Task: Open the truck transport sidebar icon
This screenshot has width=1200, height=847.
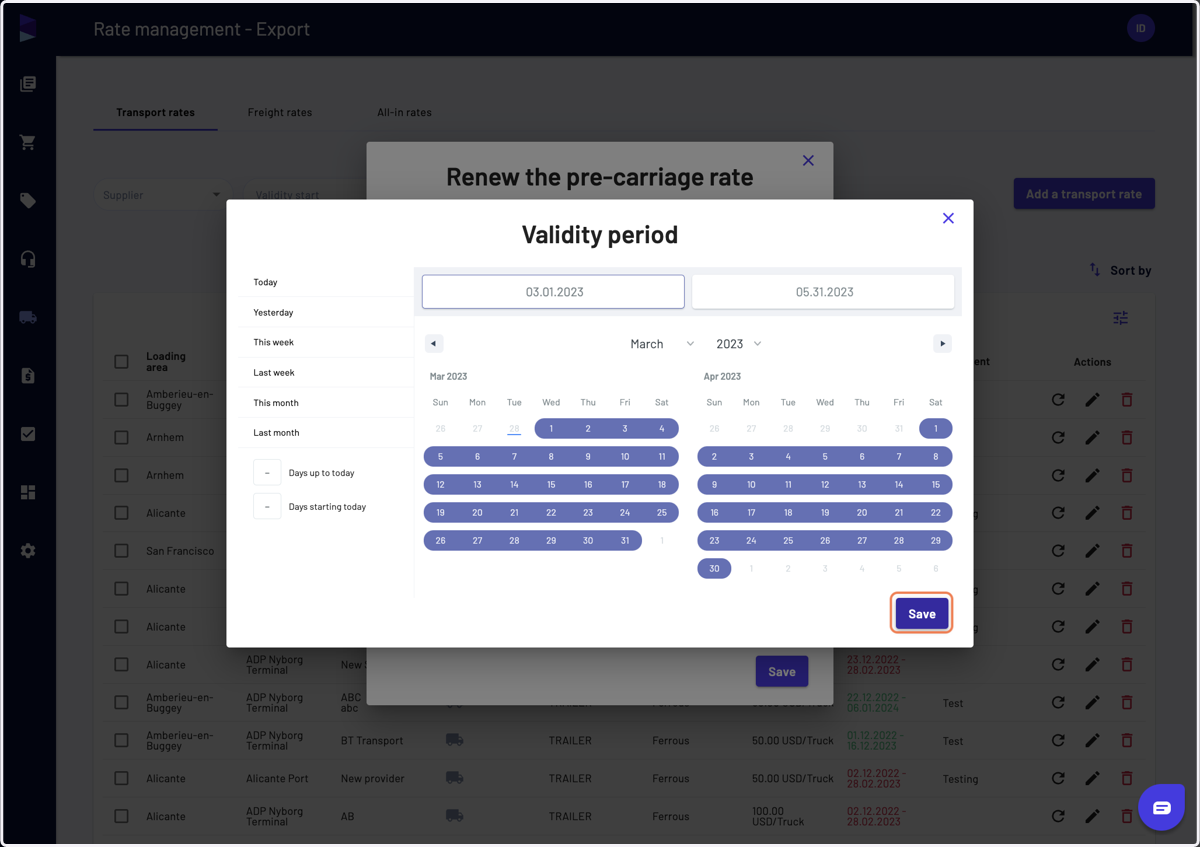Action: click(28, 317)
